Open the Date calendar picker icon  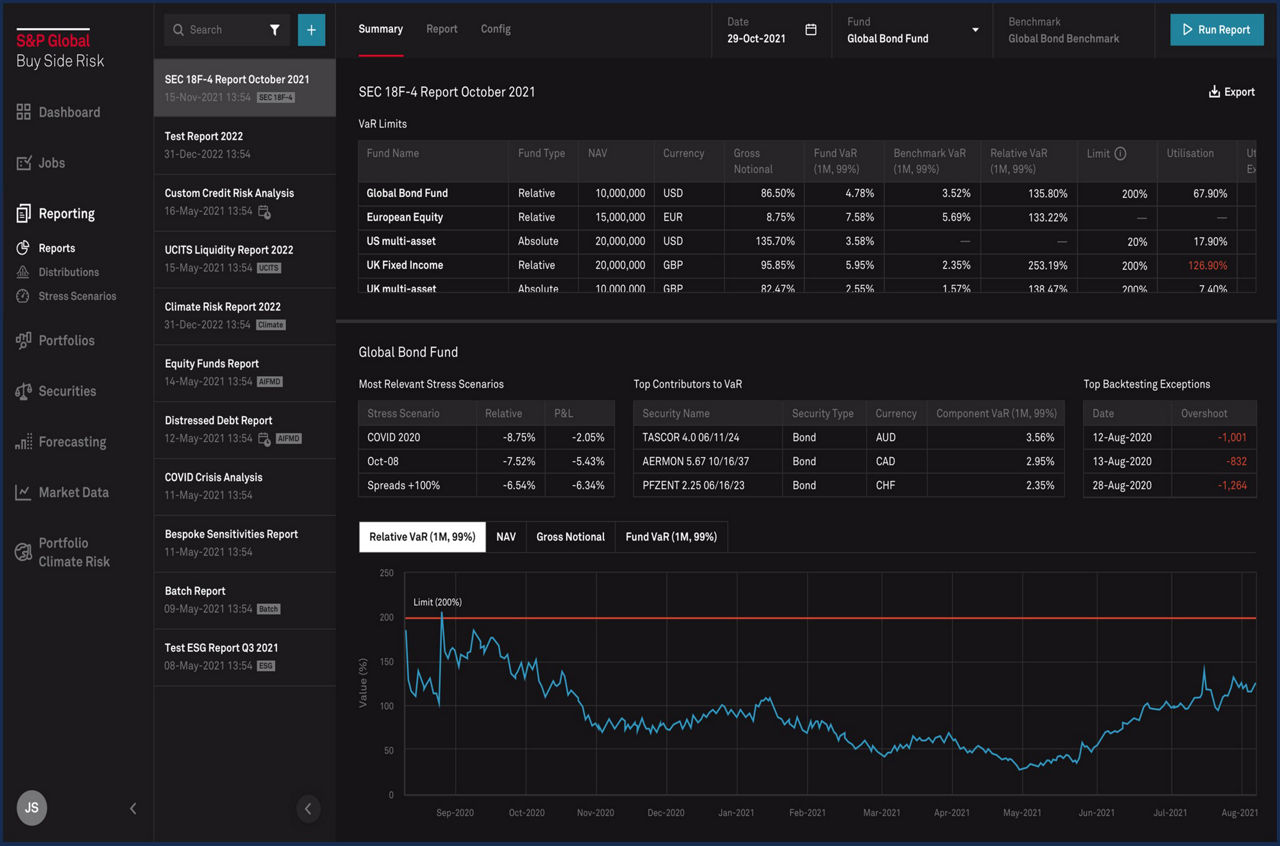click(x=811, y=30)
